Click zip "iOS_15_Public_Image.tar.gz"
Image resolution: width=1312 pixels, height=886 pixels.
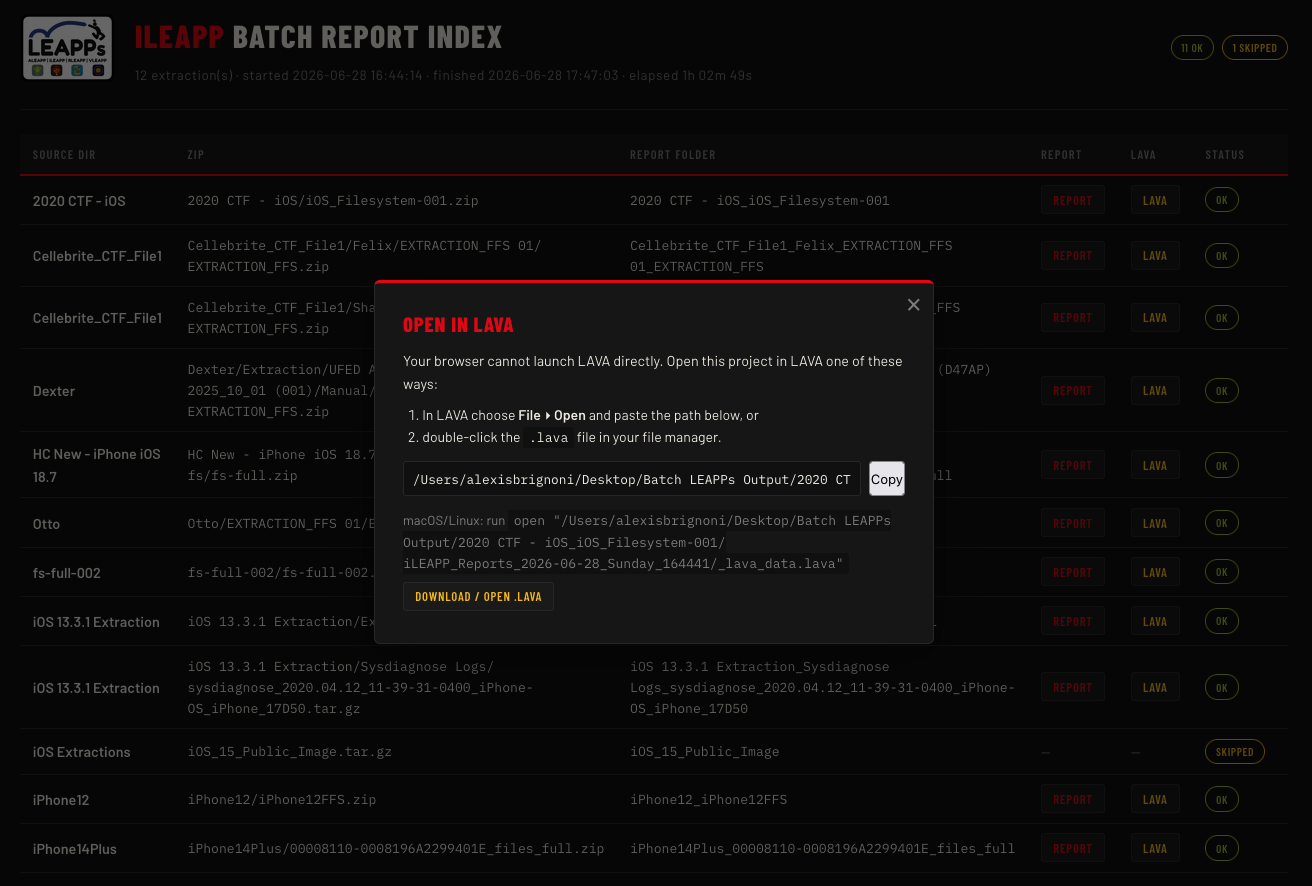289,751
